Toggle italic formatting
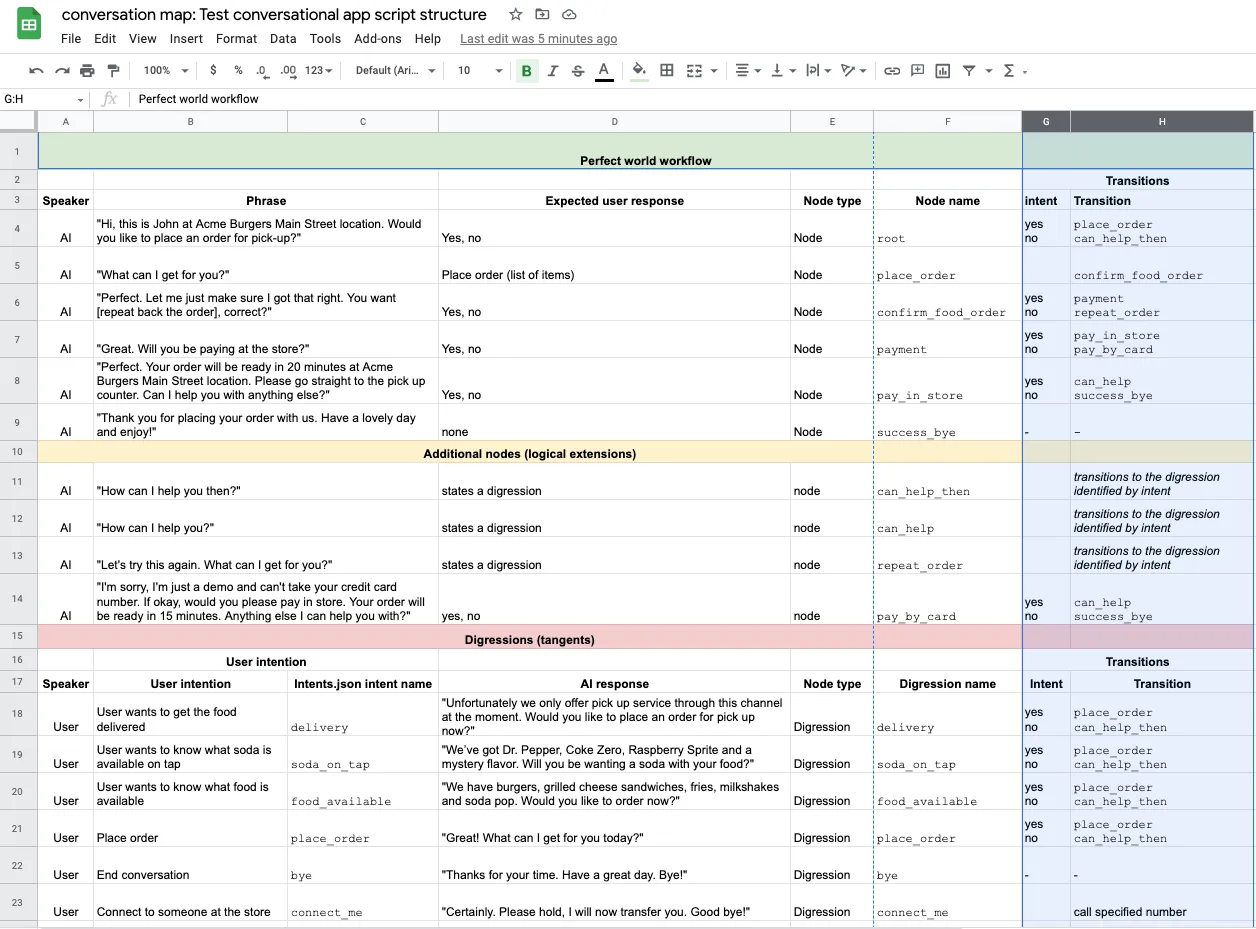This screenshot has width=1256, height=929. coord(553,71)
